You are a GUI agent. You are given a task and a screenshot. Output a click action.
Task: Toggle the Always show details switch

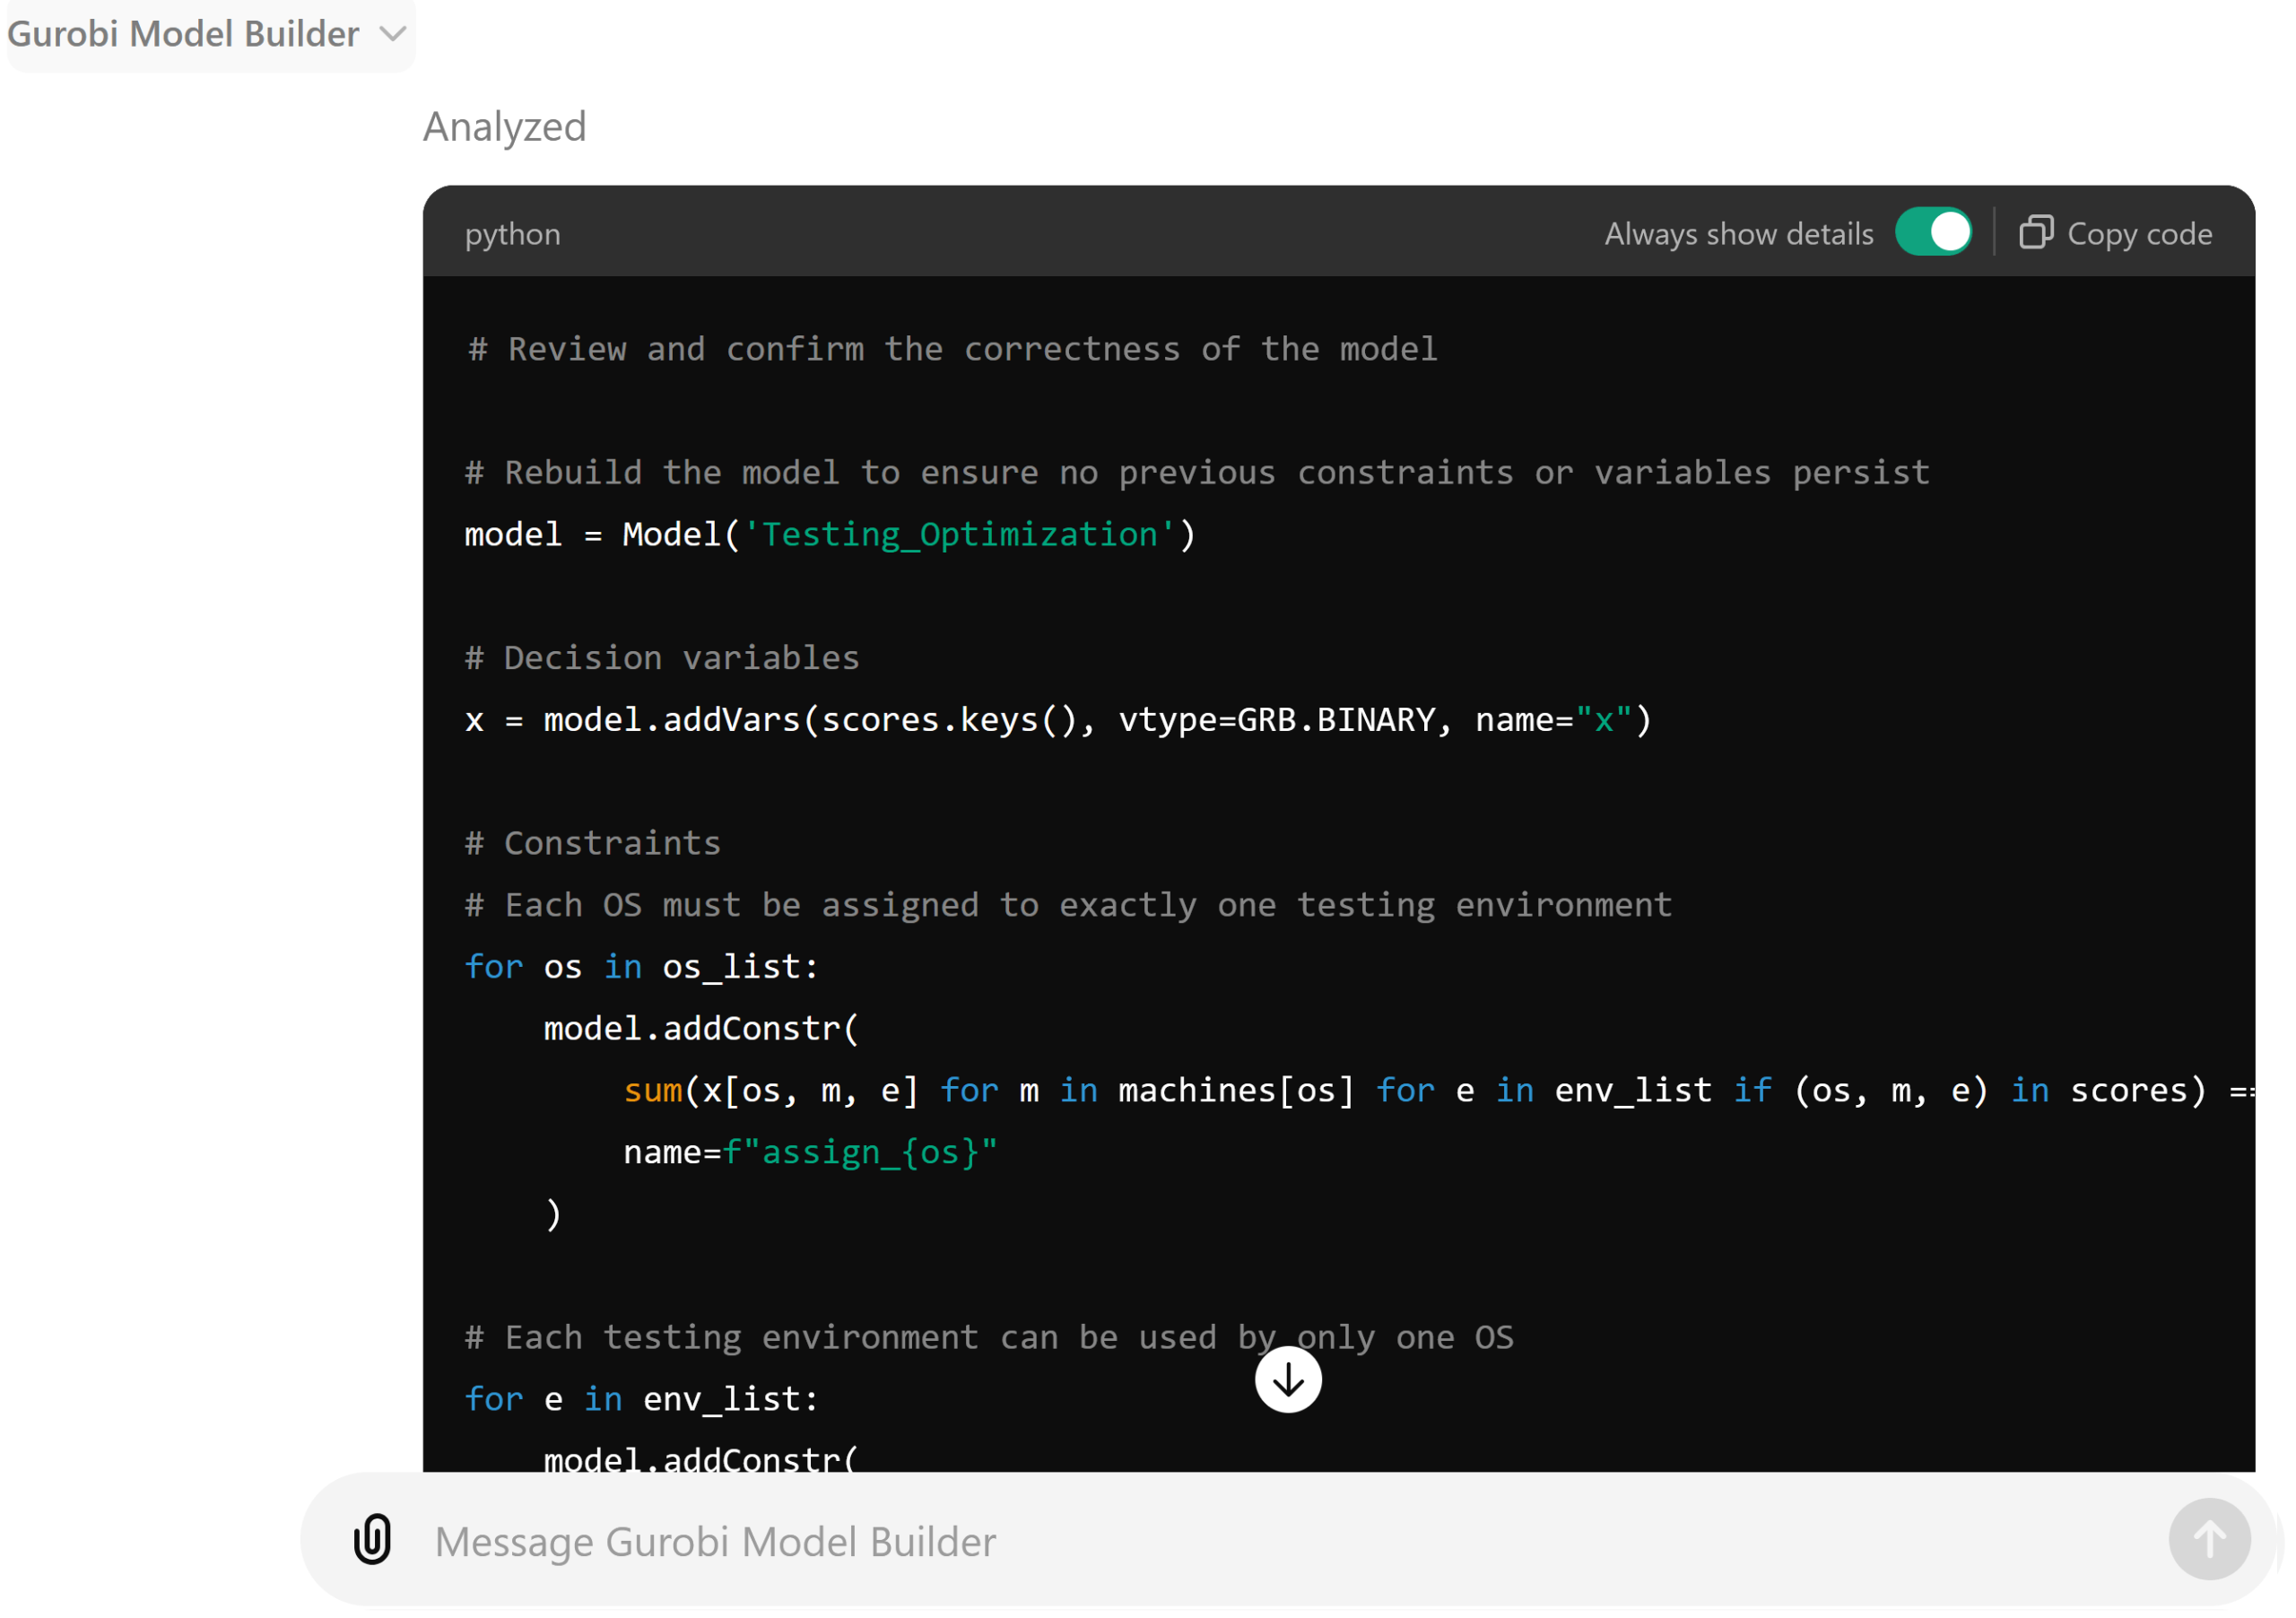(x=1933, y=233)
